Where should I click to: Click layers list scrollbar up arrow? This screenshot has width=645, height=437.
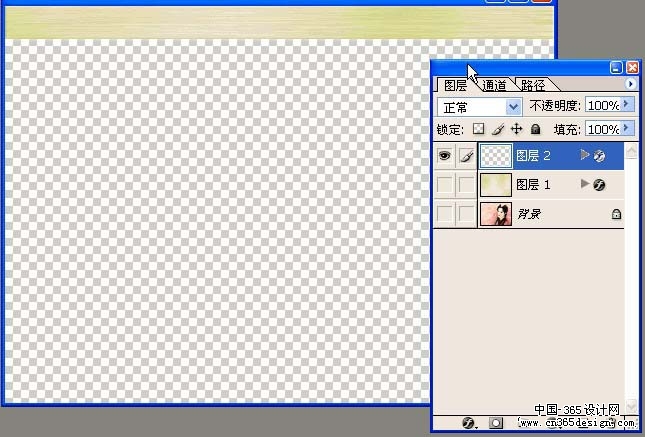pyautogui.click(x=631, y=151)
